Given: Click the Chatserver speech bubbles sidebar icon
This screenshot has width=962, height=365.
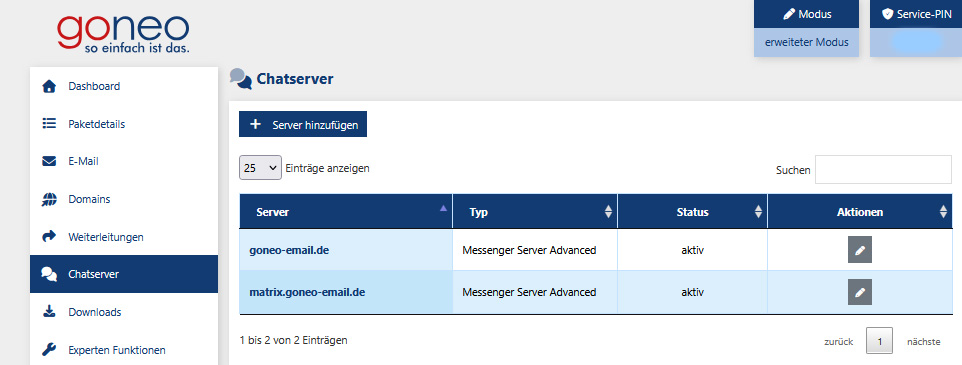Looking at the screenshot, I should pos(49,274).
